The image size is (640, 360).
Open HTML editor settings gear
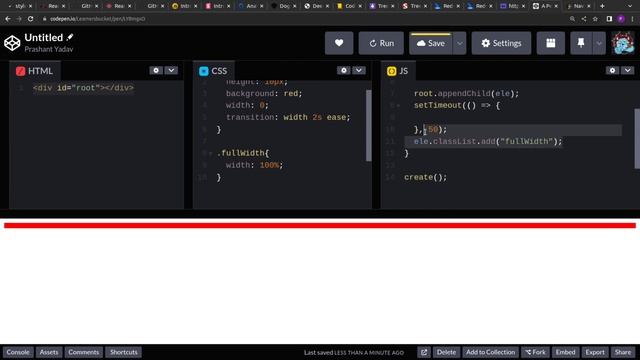coord(156,70)
